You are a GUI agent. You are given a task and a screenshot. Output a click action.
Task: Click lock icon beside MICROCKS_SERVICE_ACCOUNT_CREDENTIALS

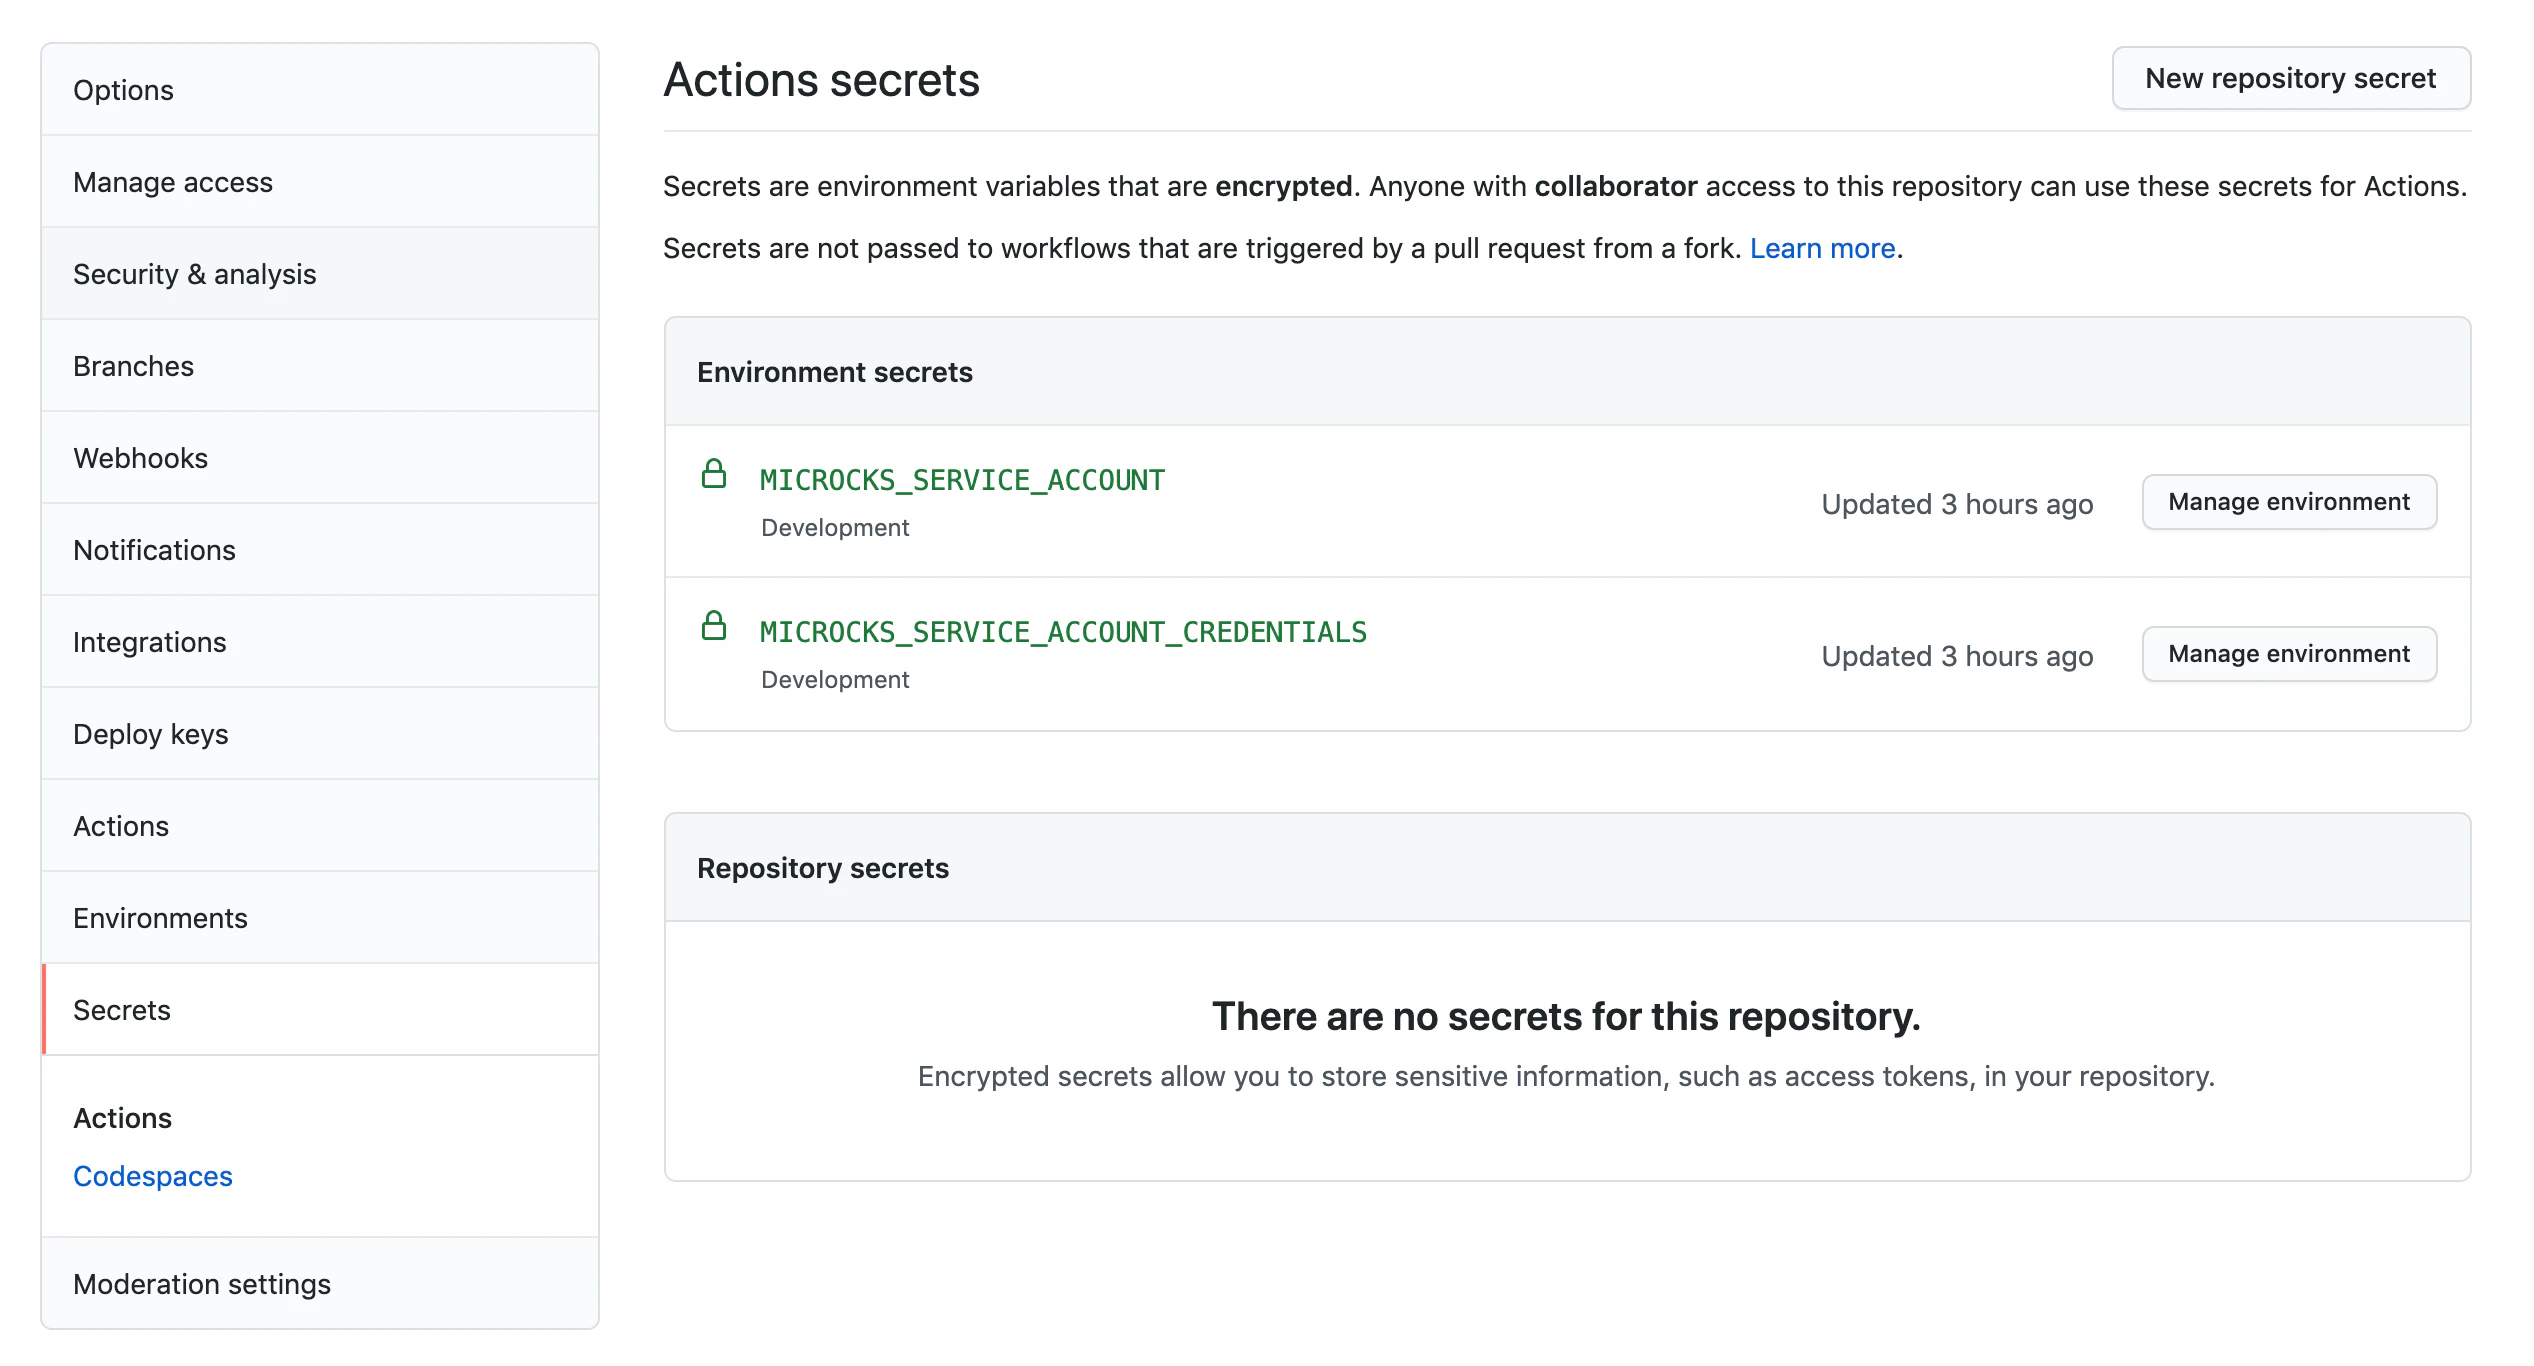pos(714,626)
